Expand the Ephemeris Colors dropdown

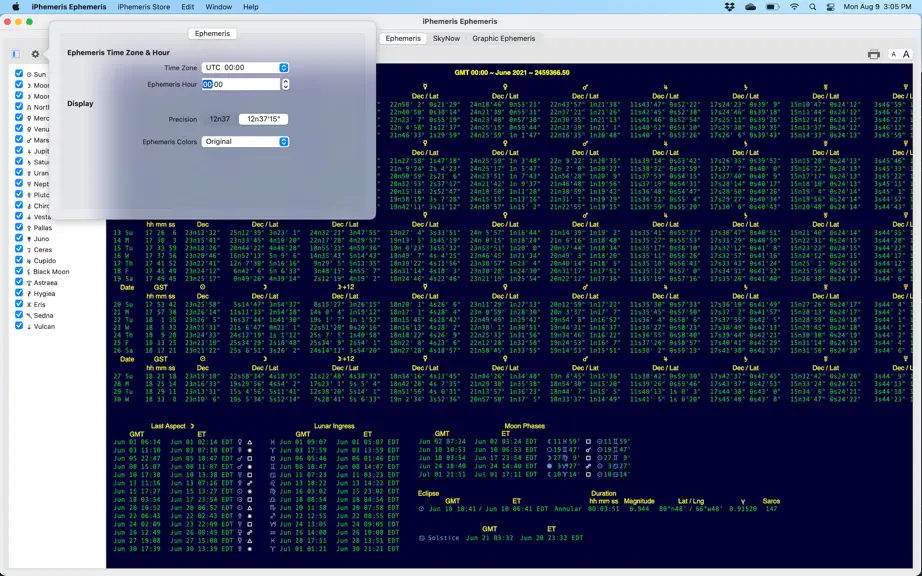[x=245, y=142]
